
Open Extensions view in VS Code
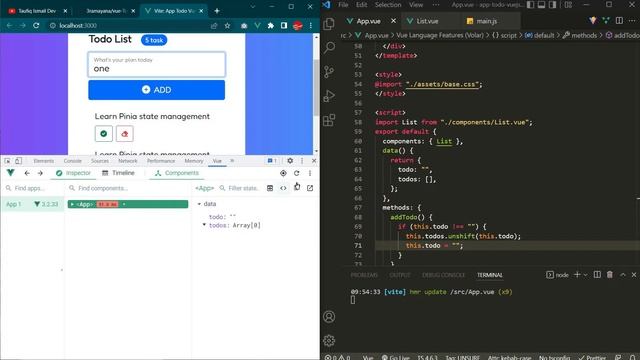[329, 120]
